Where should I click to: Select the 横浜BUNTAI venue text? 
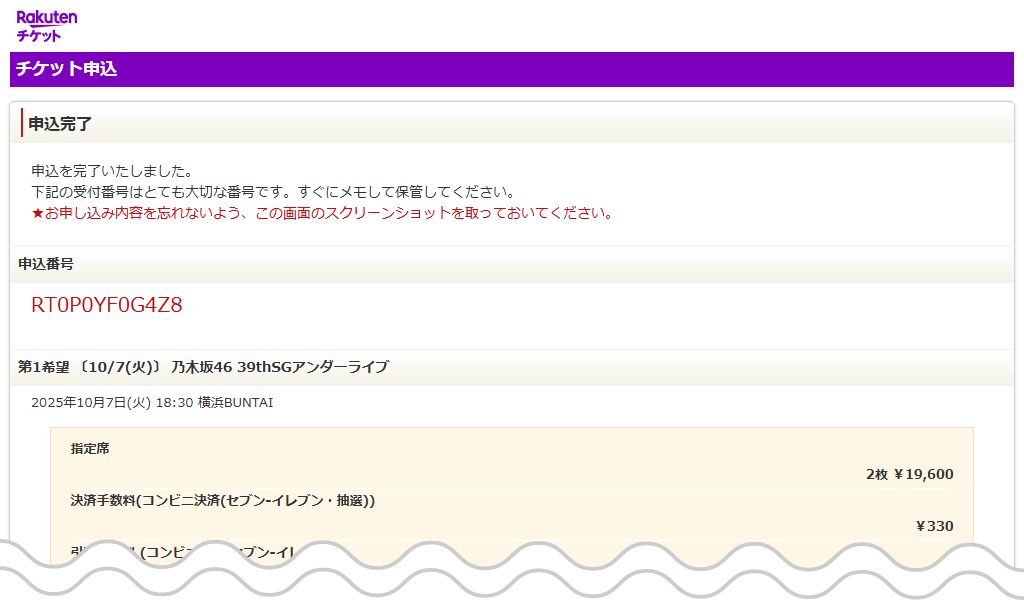tap(240, 403)
